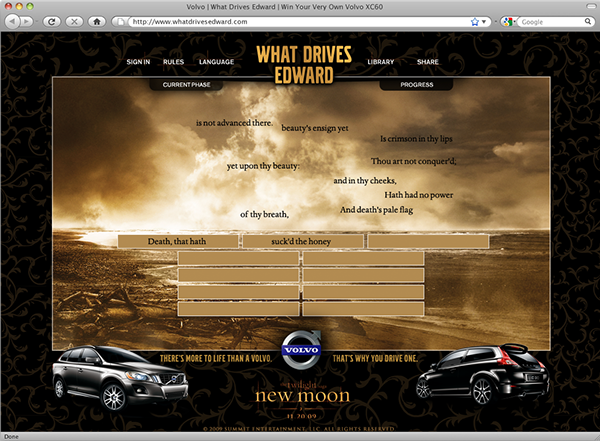Click the empty slot next to 'suck'd the honey'
The image size is (600, 441).
[x=428, y=242]
